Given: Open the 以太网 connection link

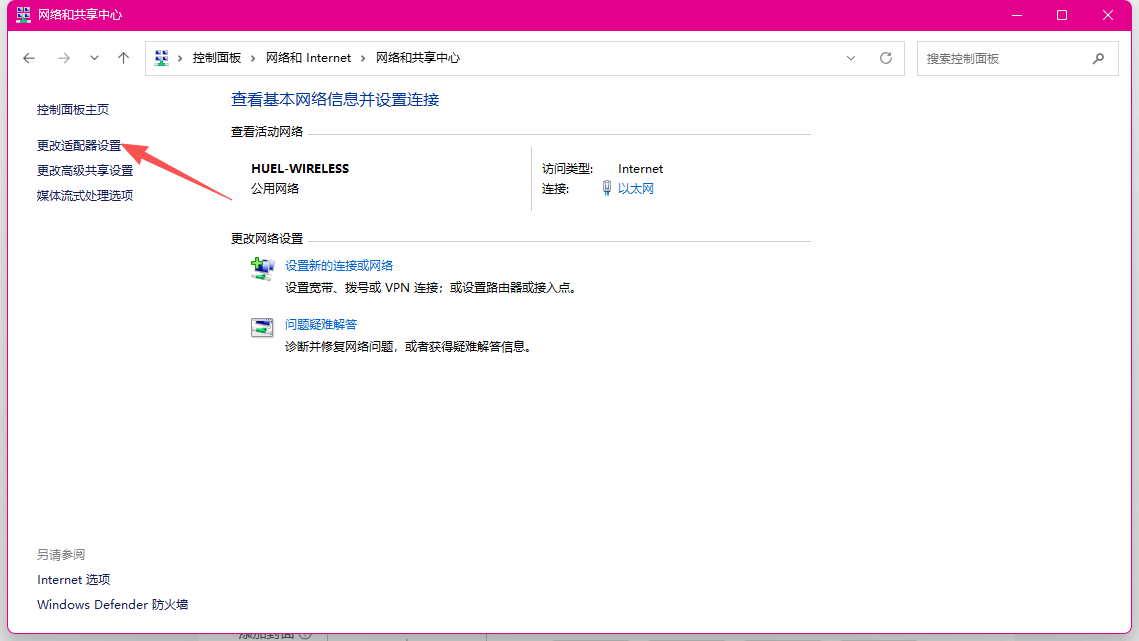Looking at the screenshot, I should [x=636, y=189].
